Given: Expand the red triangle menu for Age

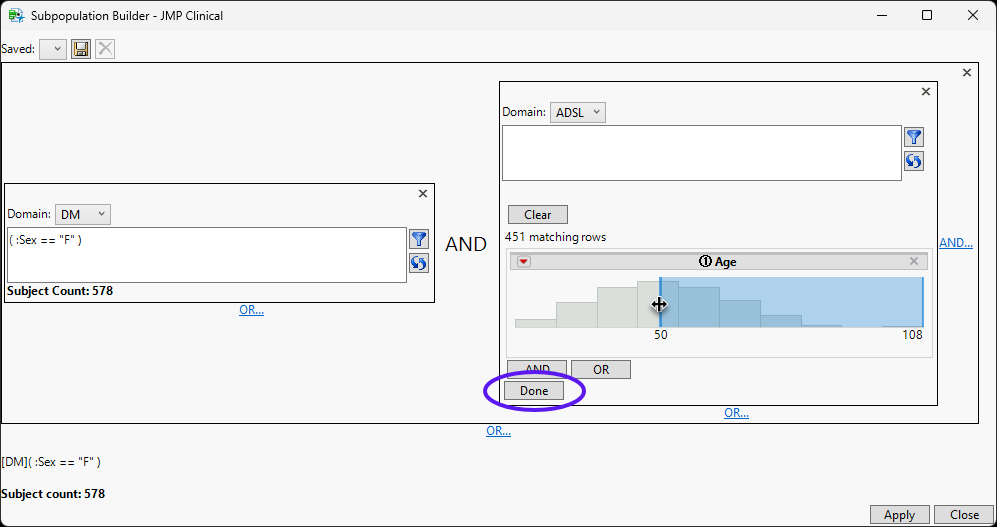Looking at the screenshot, I should pos(524,262).
